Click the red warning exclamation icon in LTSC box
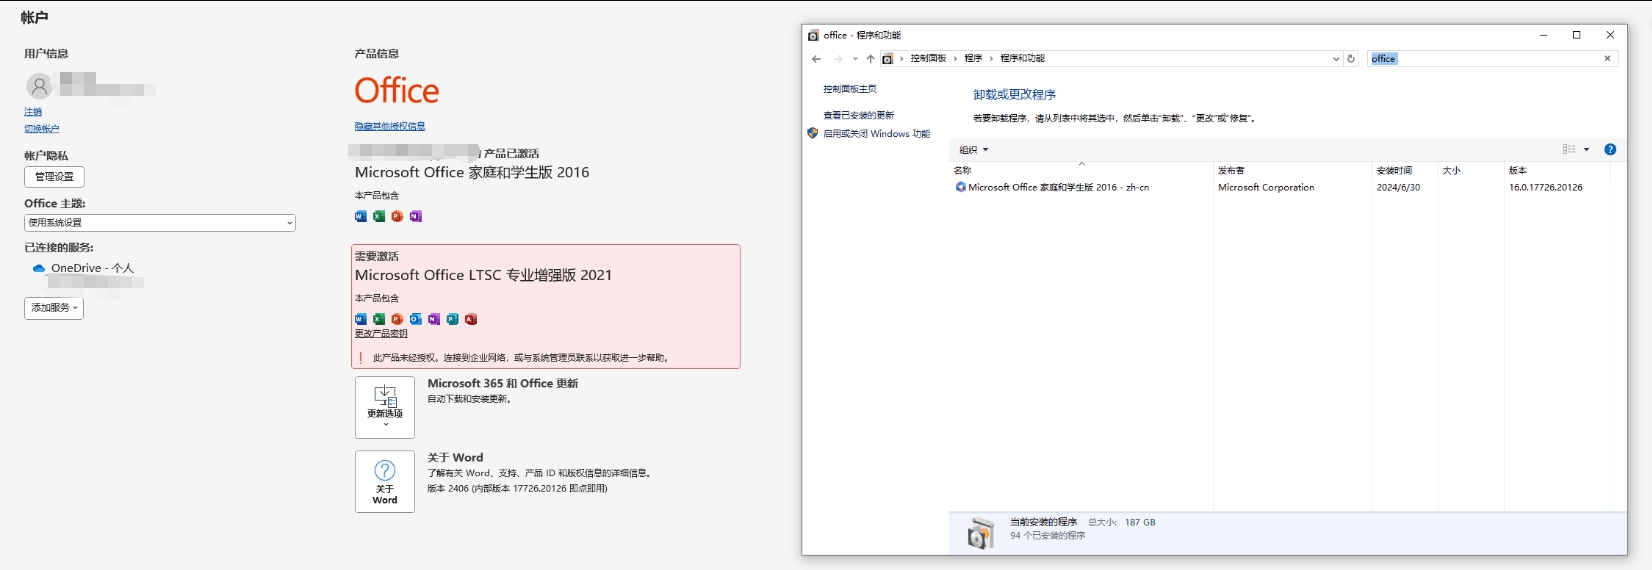 point(361,357)
